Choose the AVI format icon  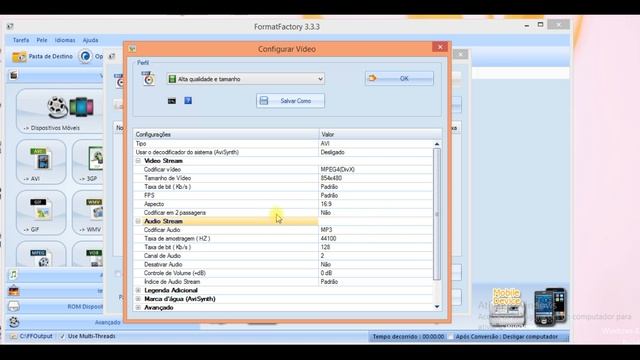[41, 159]
